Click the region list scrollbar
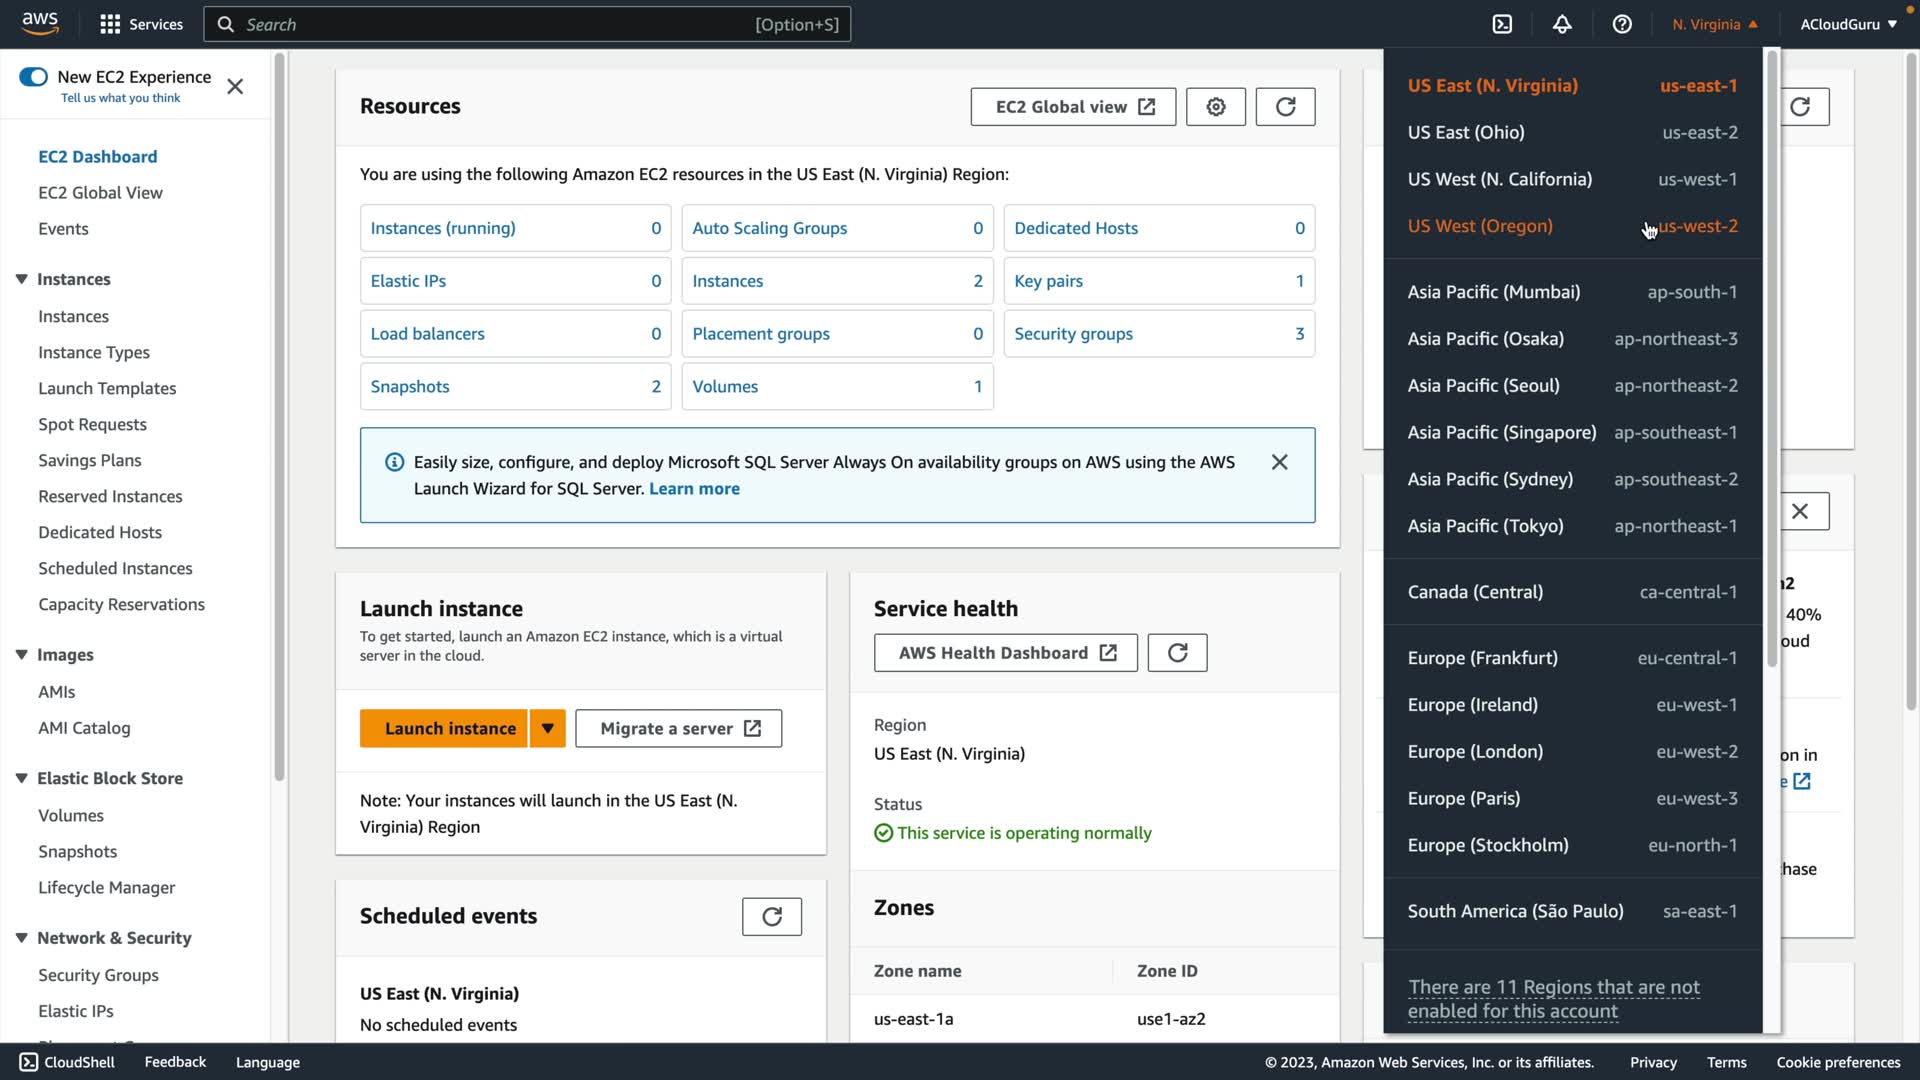The width and height of the screenshot is (1920, 1080). coord(1772,360)
